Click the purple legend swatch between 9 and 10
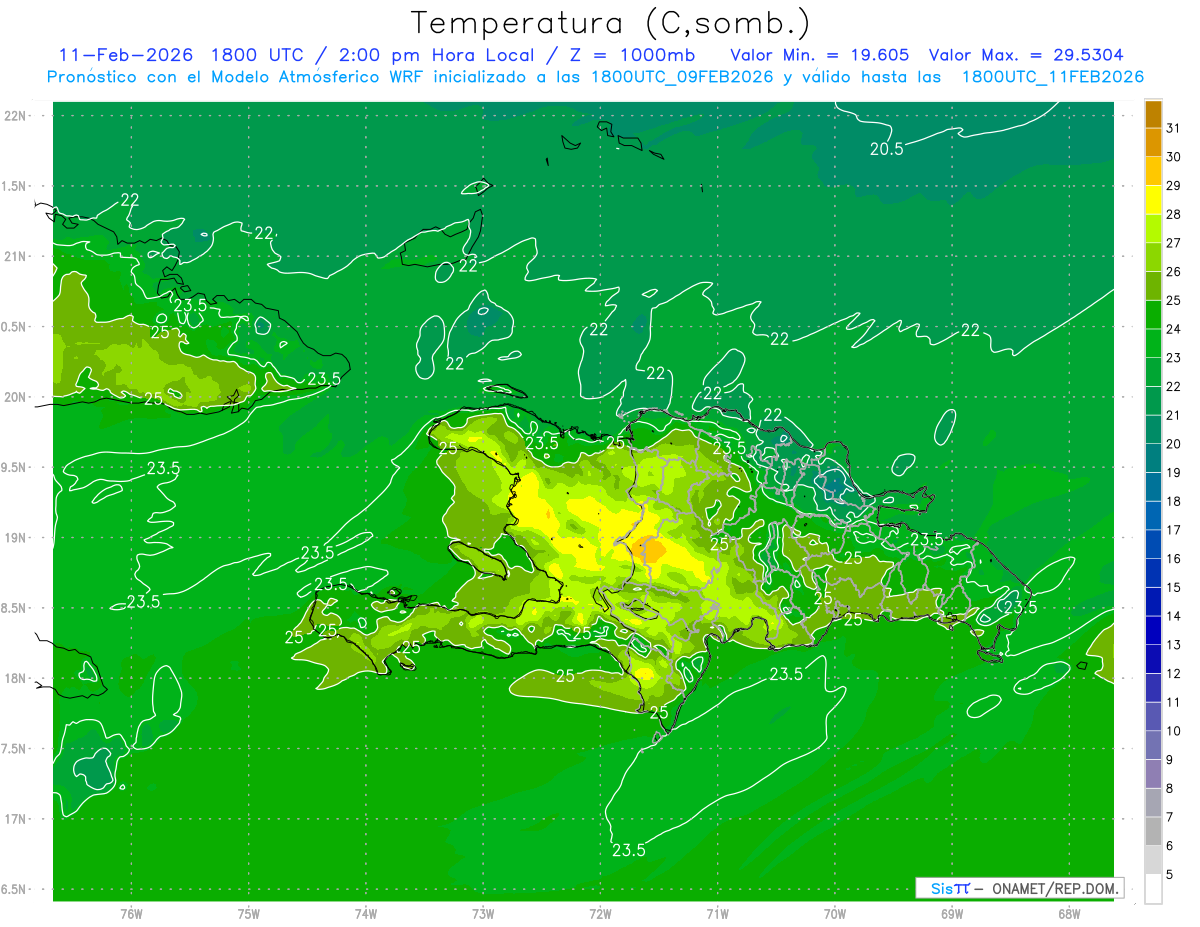The height and width of the screenshot is (927, 1200). point(1154,745)
